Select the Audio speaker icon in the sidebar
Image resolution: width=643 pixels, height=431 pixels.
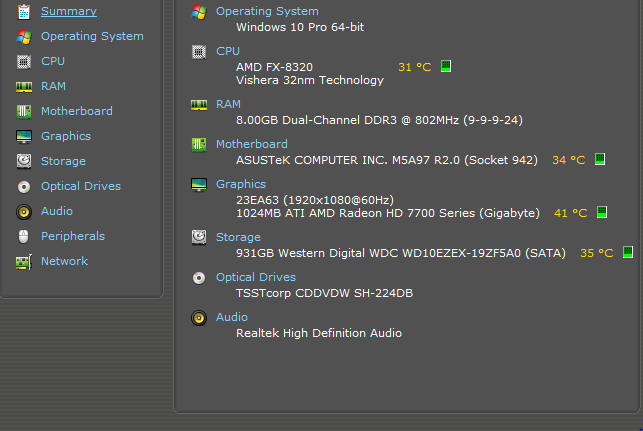pyautogui.click(x=24, y=212)
